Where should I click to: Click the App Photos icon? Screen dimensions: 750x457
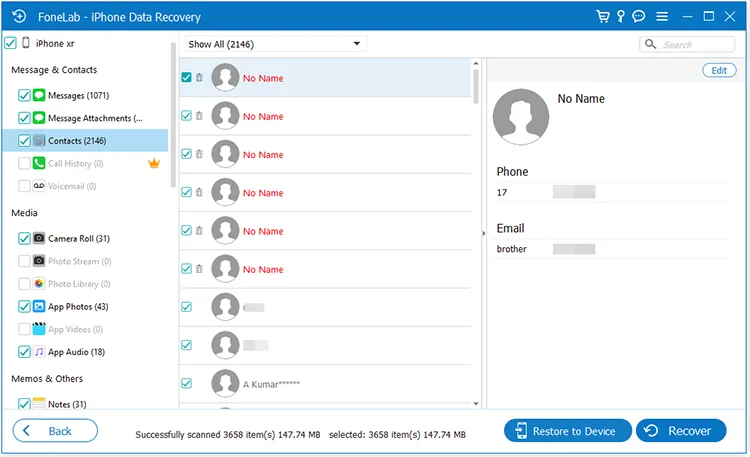click(x=39, y=306)
